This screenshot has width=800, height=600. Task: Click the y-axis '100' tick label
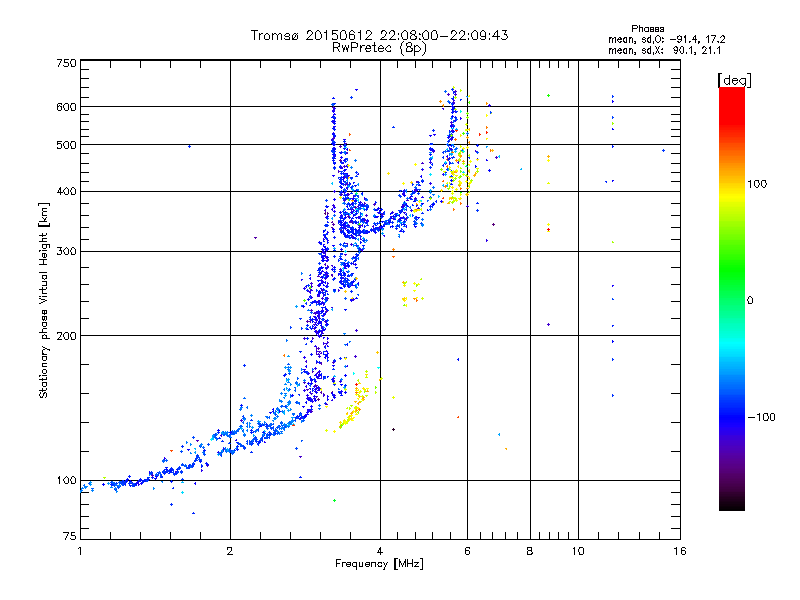coord(66,480)
